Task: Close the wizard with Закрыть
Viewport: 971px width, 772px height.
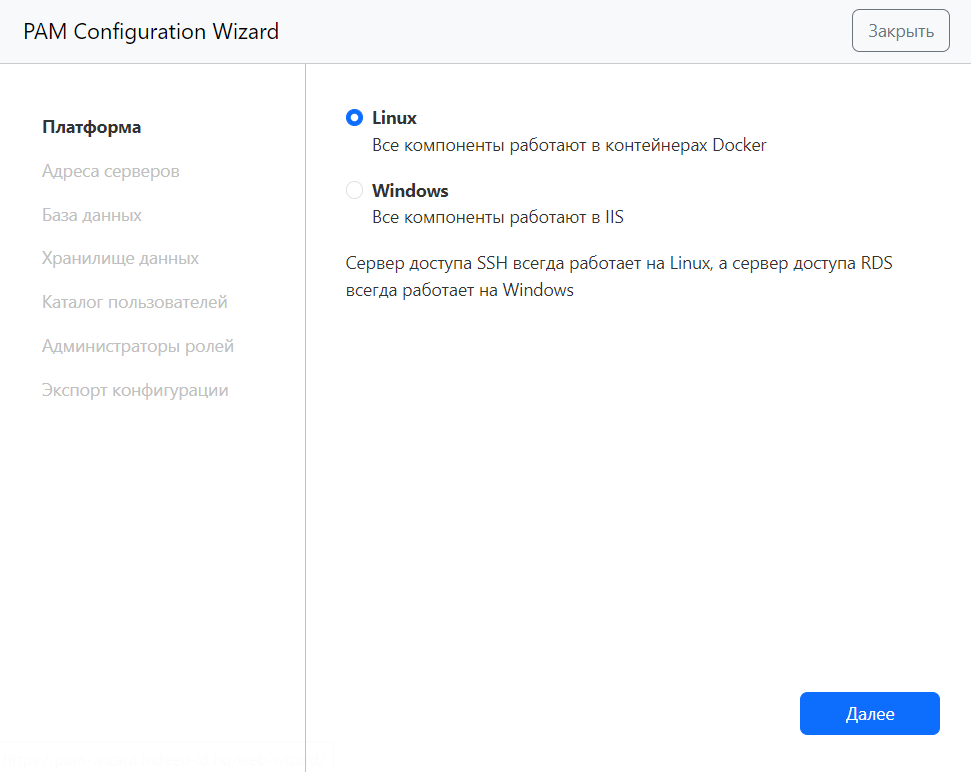Action: (x=900, y=31)
